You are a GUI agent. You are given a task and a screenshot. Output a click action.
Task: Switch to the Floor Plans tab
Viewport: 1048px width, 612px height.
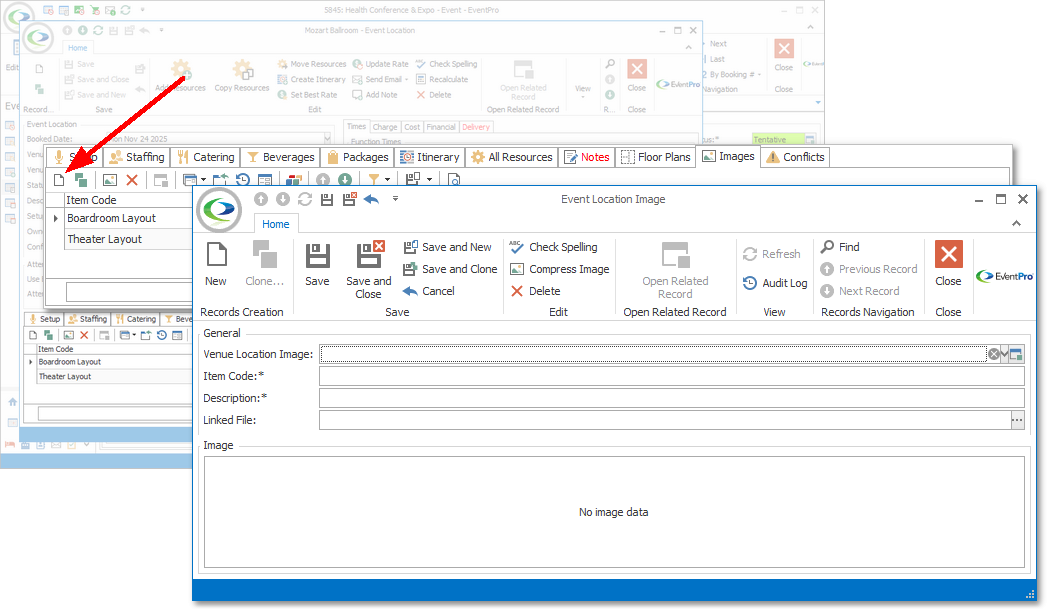pos(656,157)
